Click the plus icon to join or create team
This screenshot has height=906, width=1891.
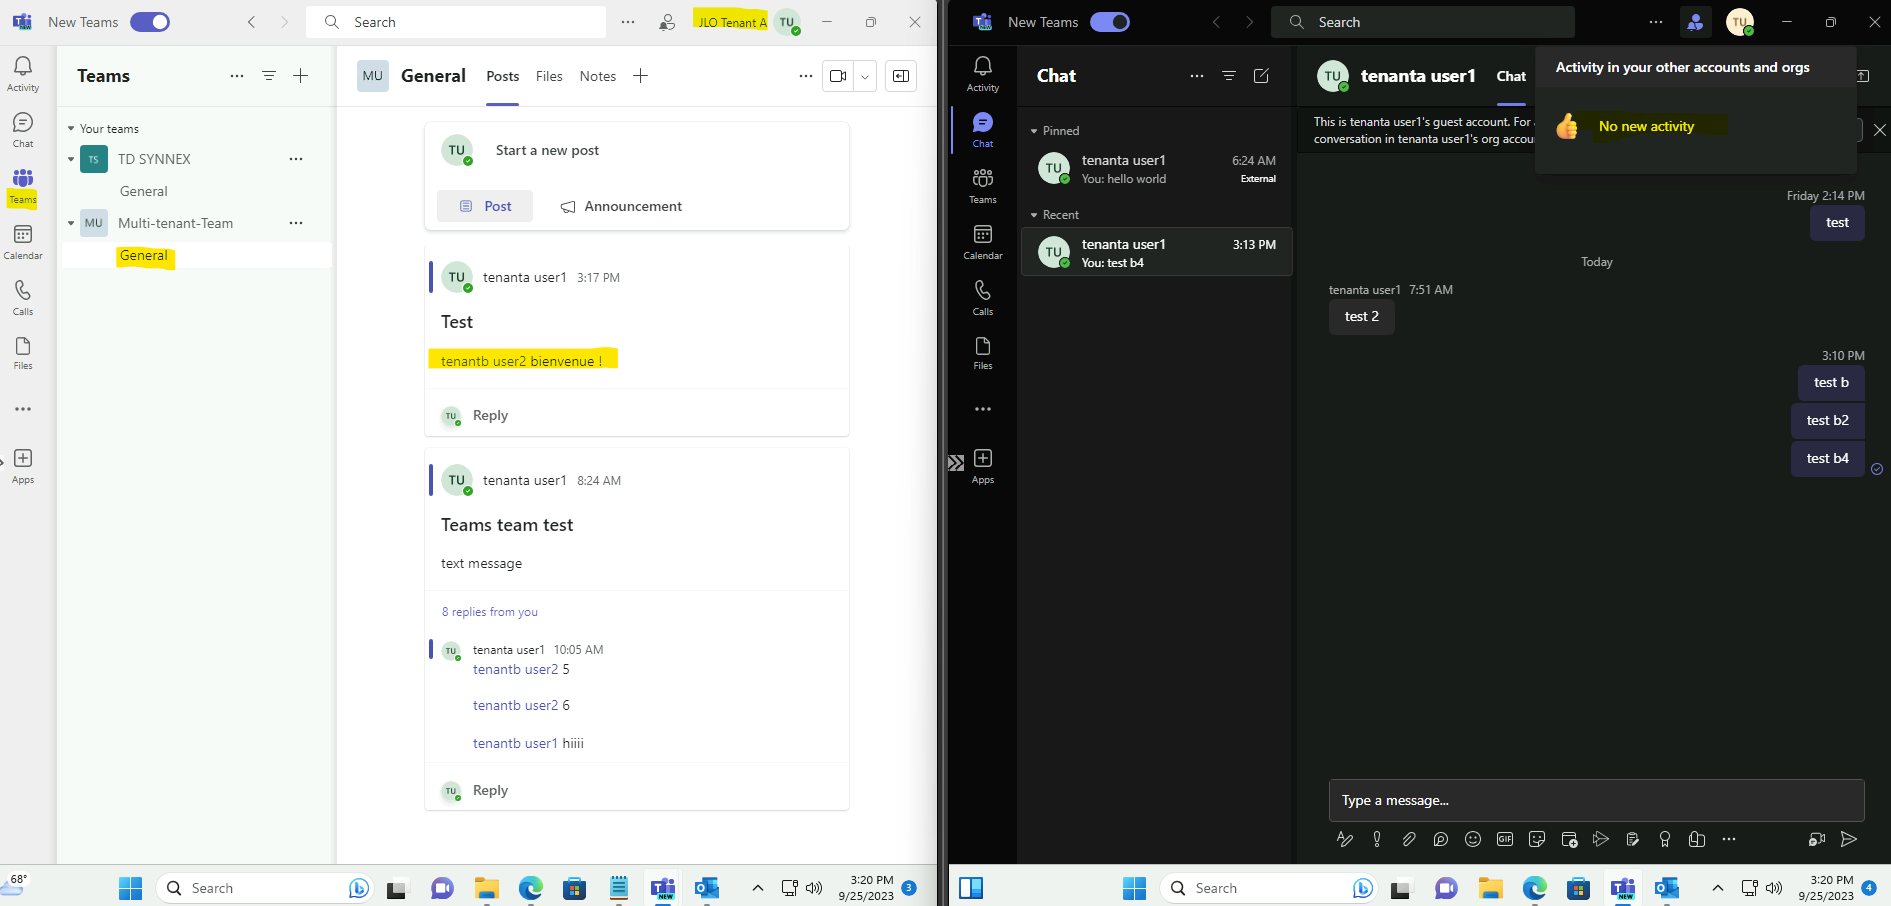pos(301,76)
